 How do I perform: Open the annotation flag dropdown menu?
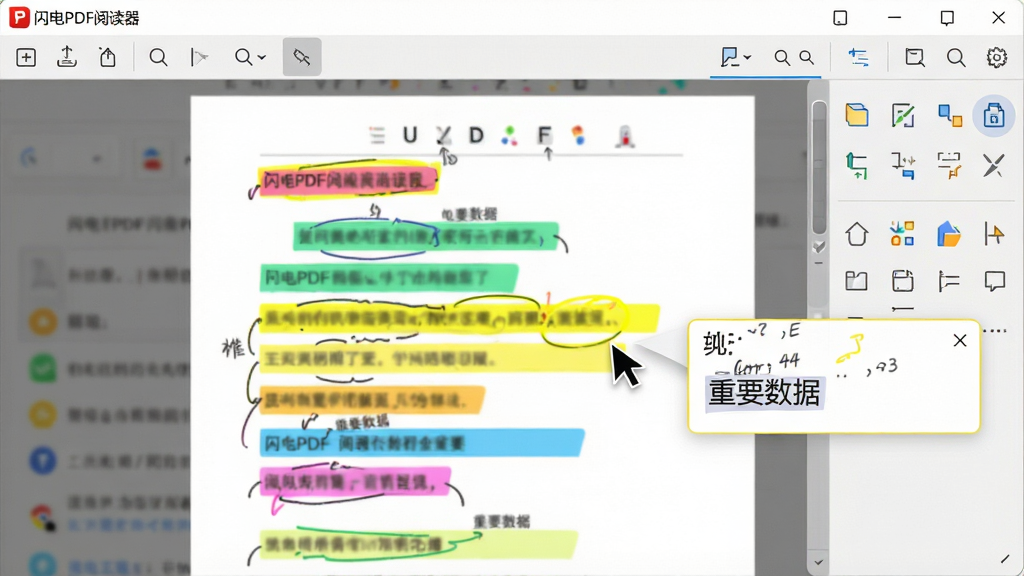735,57
